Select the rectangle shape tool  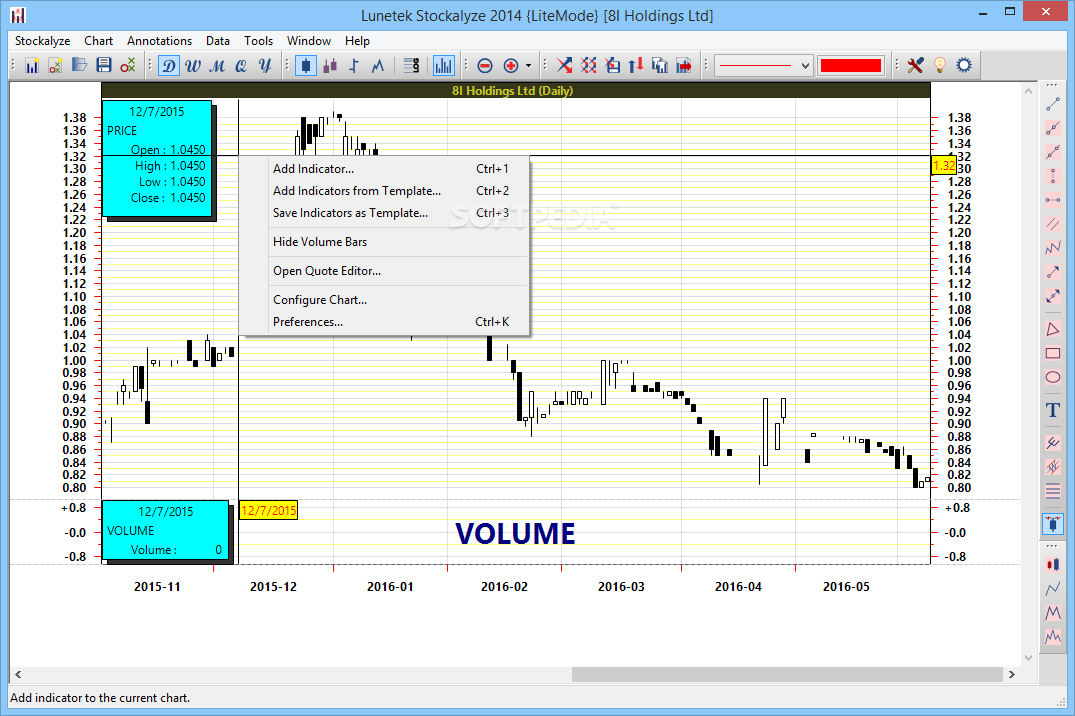coord(1053,353)
